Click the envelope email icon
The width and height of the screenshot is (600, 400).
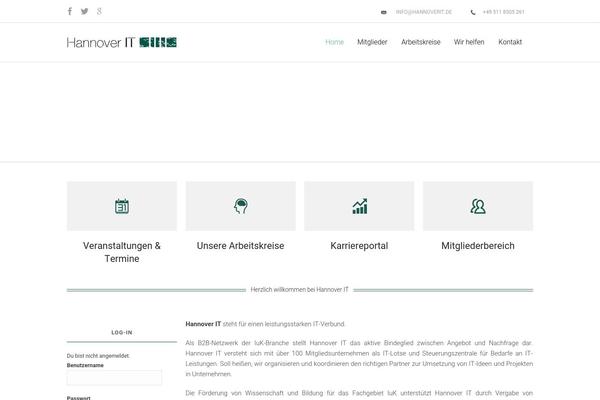pyautogui.click(x=383, y=13)
